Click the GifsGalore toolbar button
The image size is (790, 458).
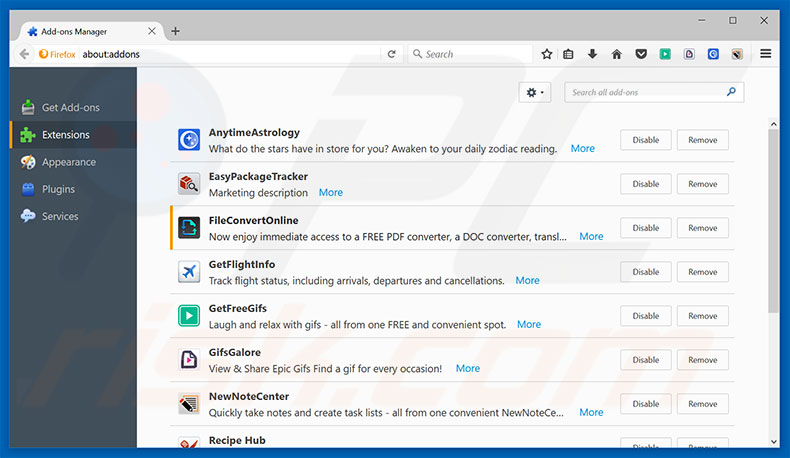689,54
